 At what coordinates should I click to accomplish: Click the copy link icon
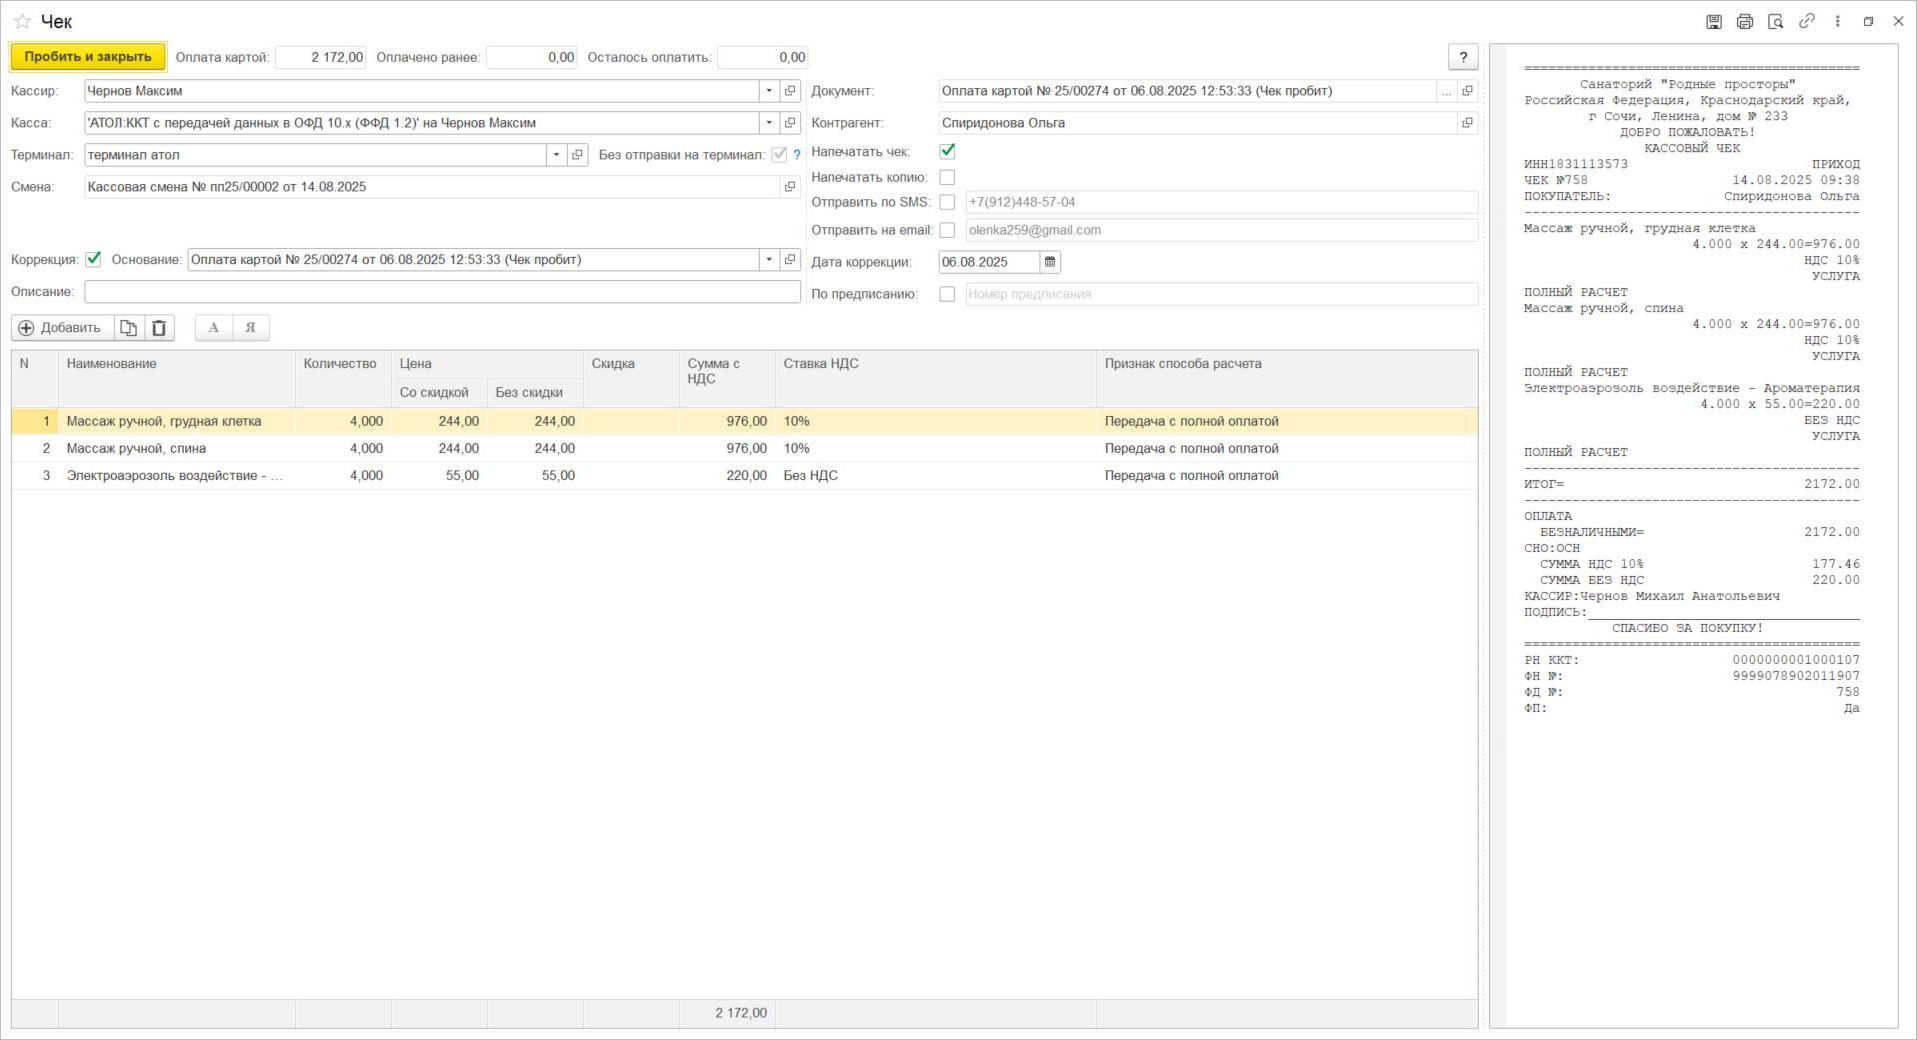pos(1806,21)
